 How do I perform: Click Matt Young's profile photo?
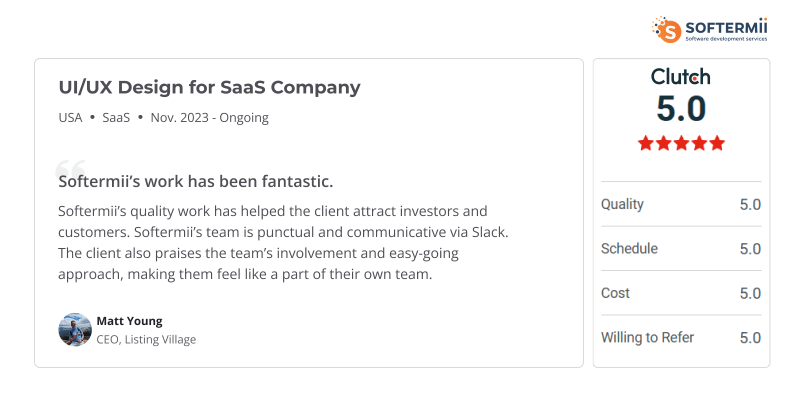(x=75, y=329)
